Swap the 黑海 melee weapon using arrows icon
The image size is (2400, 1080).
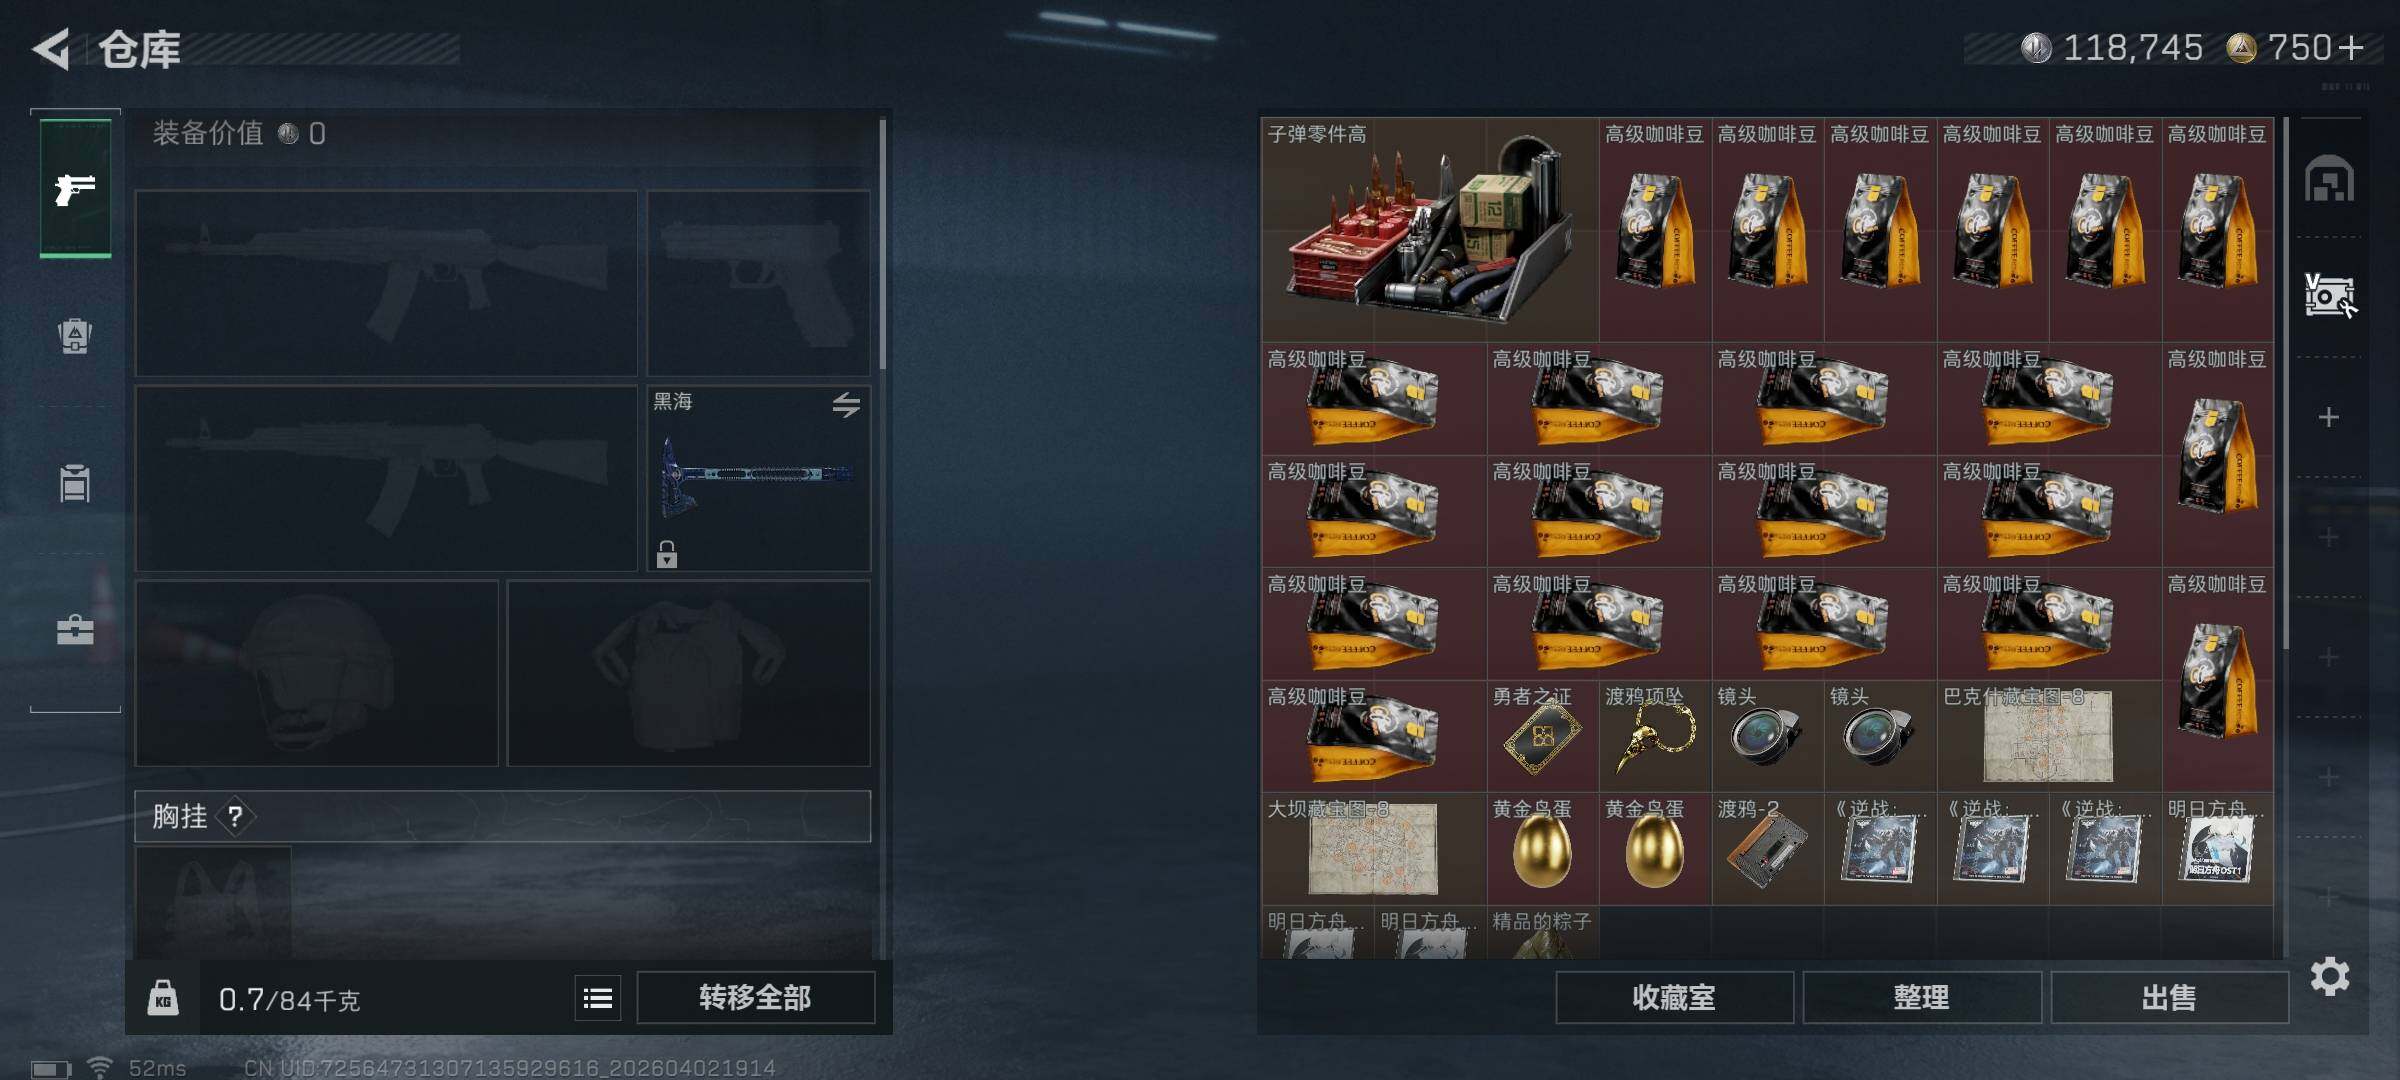846,405
